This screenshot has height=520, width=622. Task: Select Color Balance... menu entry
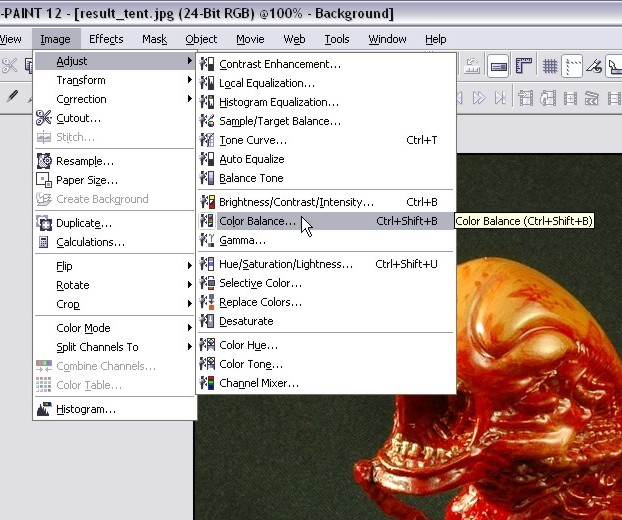326,221
